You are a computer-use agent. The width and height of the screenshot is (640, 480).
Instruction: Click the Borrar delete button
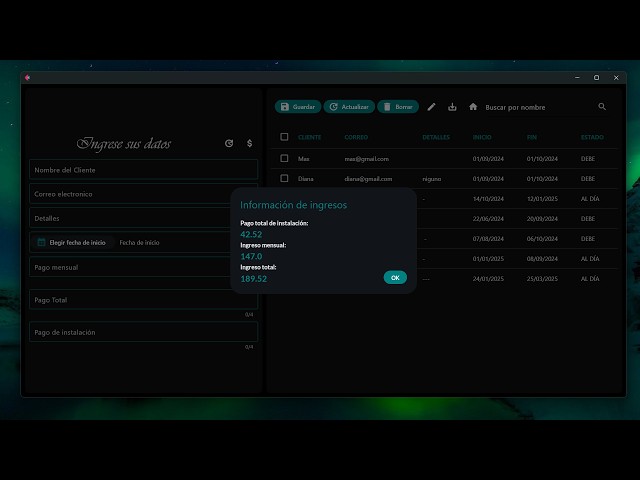[x=398, y=107]
